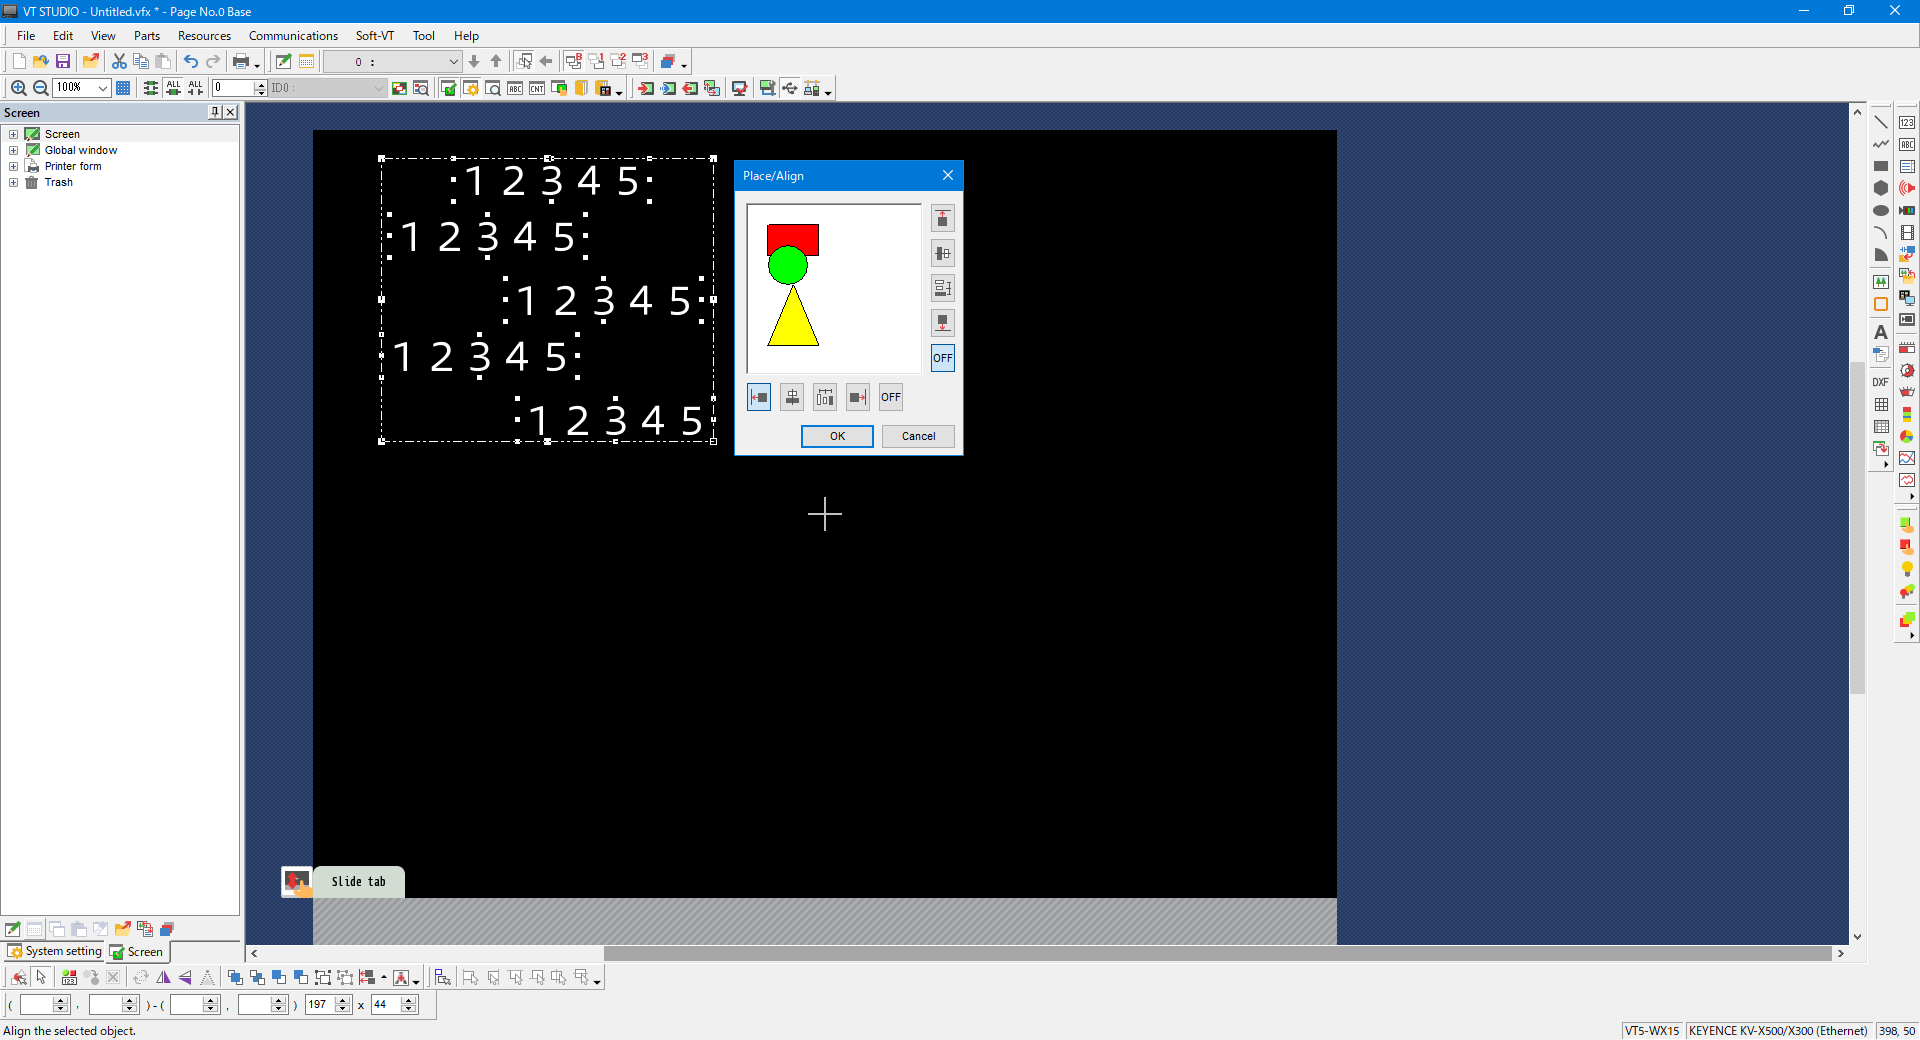Expand the Printer form tree node
The width and height of the screenshot is (1920, 1040).
(x=14, y=167)
